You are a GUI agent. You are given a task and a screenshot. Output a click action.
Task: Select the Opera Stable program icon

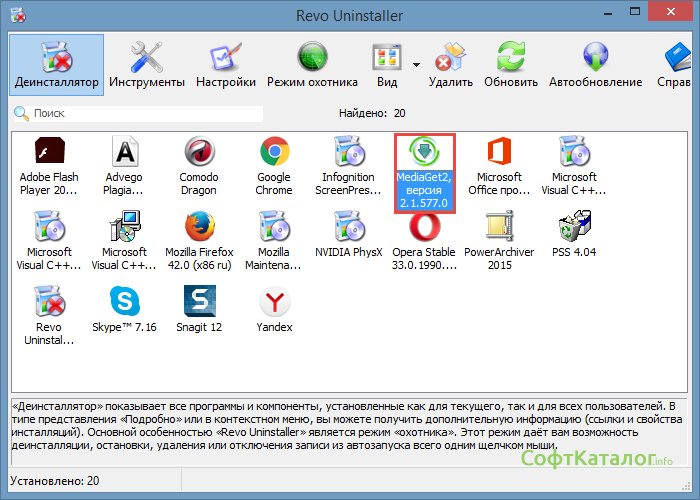tap(424, 228)
